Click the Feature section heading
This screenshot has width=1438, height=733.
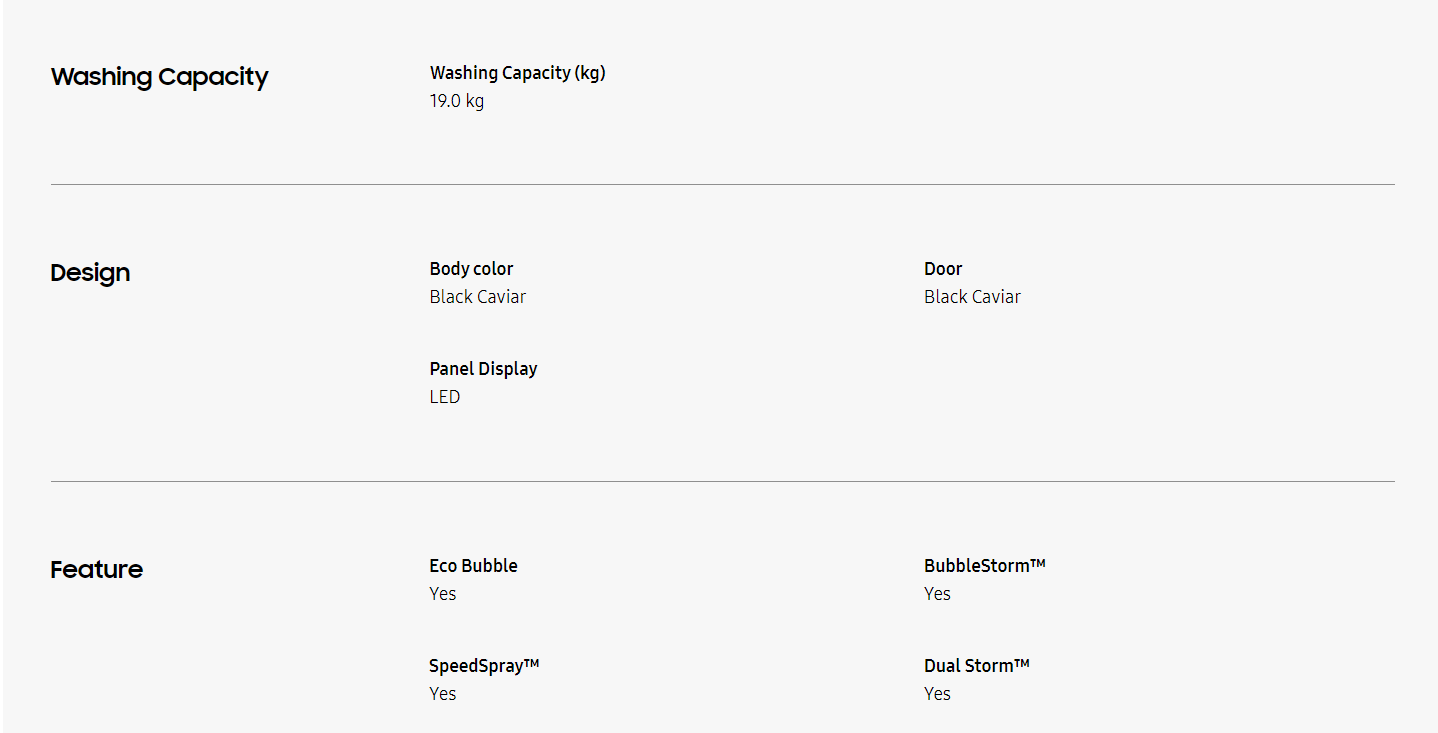pyautogui.click(x=96, y=570)
